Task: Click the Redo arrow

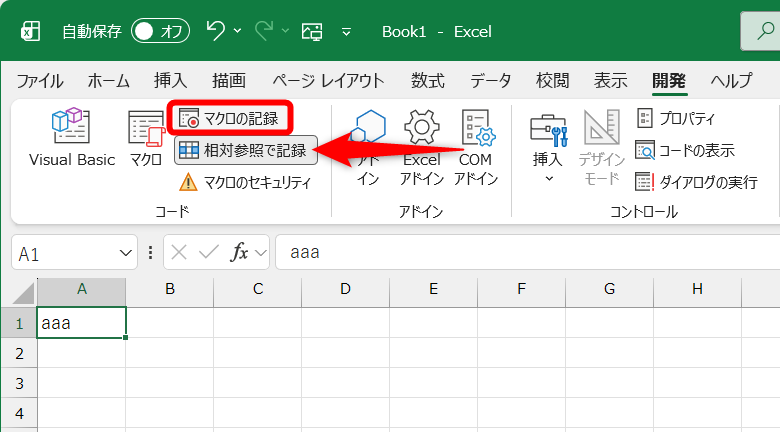Action: click(264, 31)
